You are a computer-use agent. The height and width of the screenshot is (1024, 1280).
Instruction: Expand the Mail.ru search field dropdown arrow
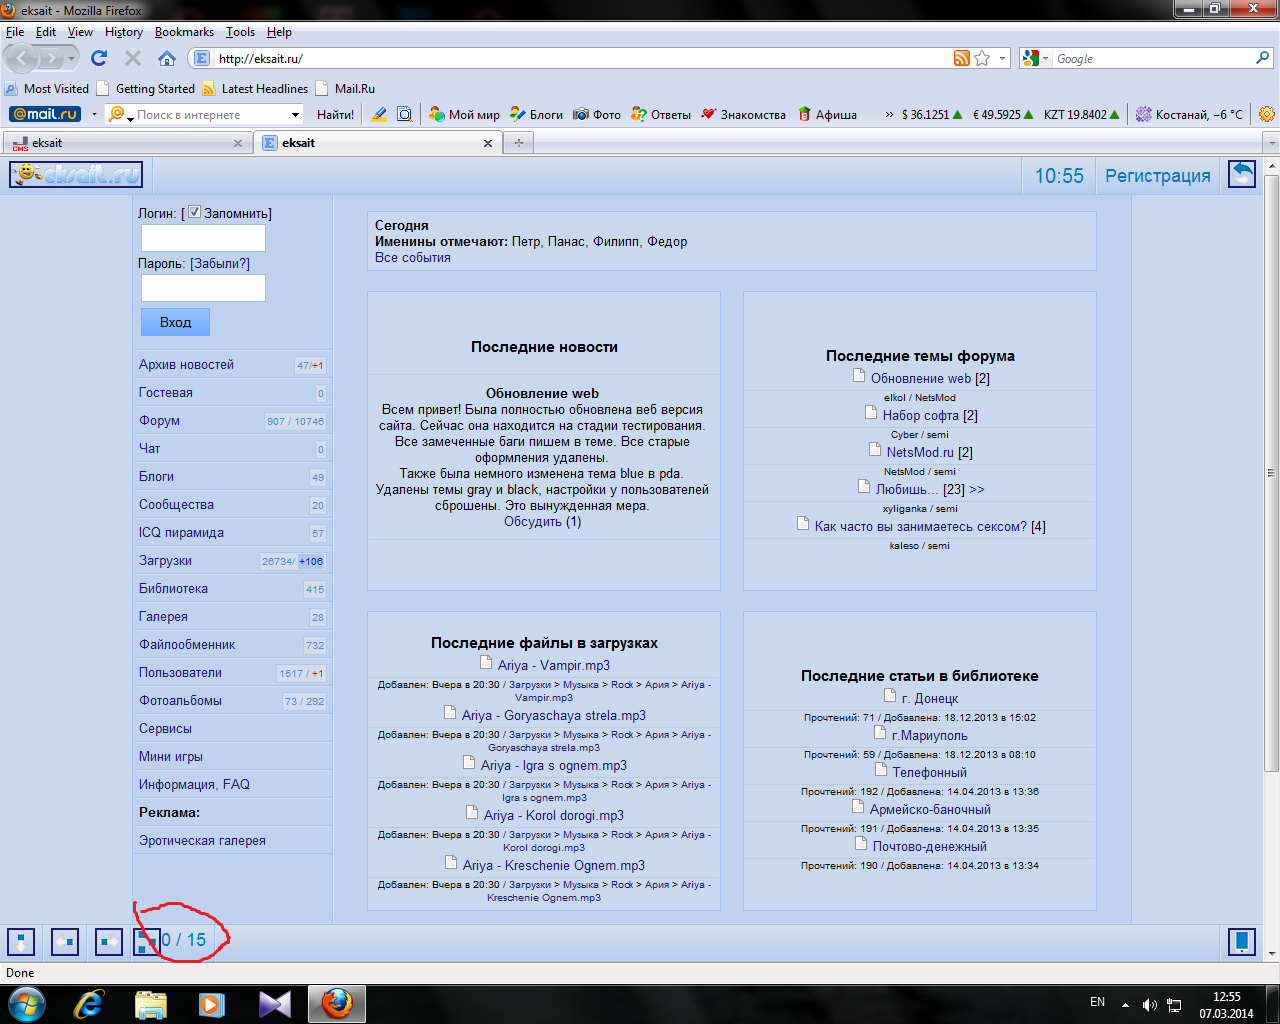click(x=295, y=115)
